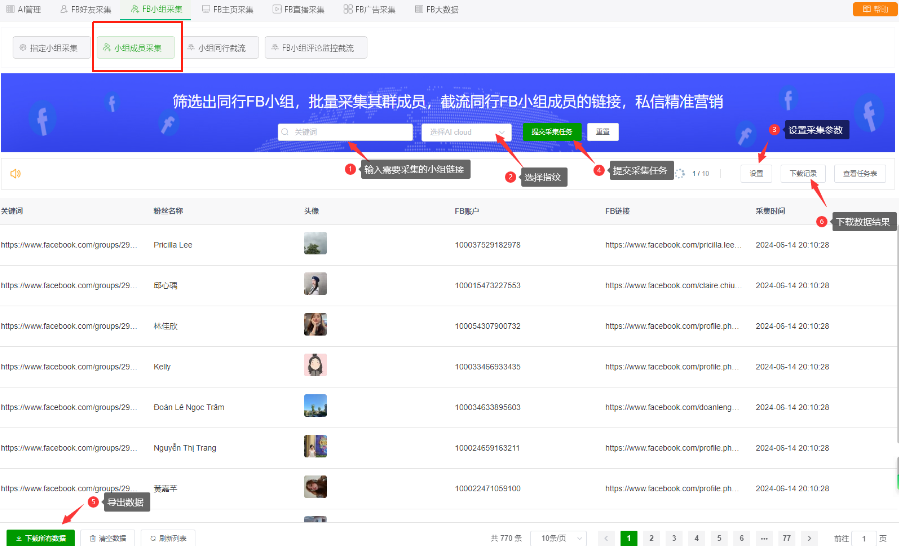Go to page 4
The width and height of the screenshot is (899, 546).
coord(696,538)
